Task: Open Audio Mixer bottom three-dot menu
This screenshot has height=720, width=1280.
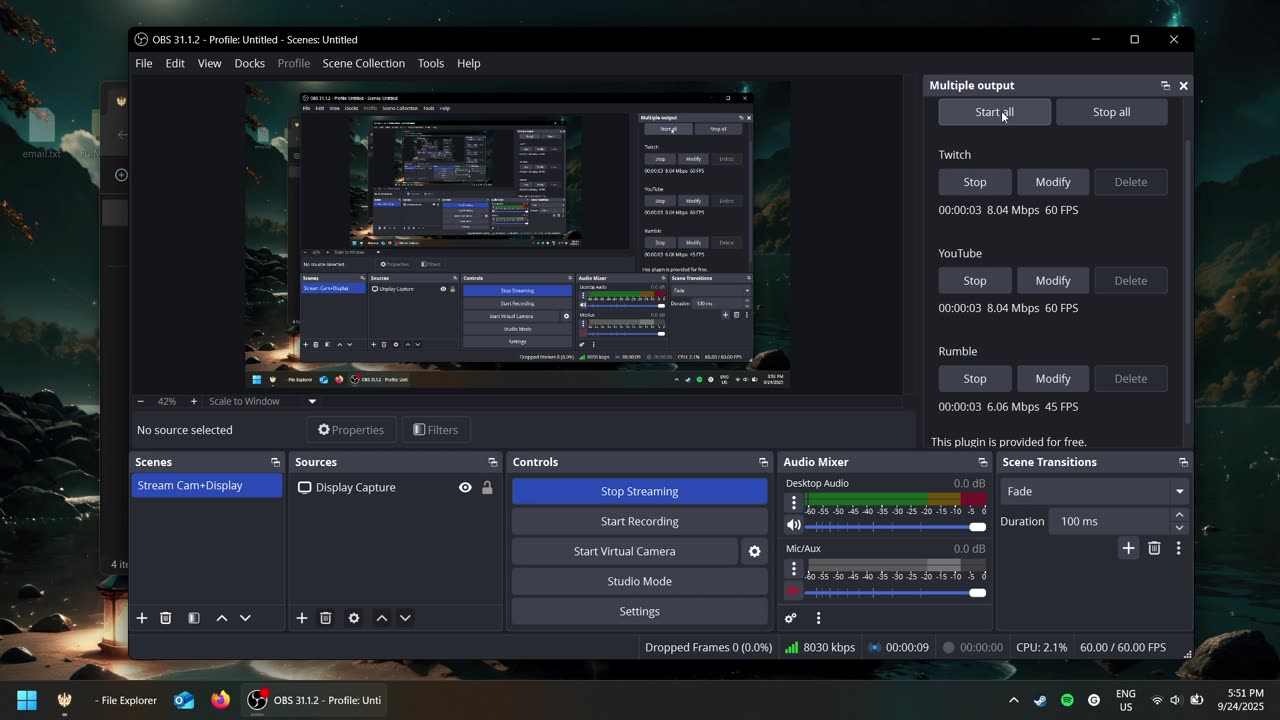Action: coord(818,618)
